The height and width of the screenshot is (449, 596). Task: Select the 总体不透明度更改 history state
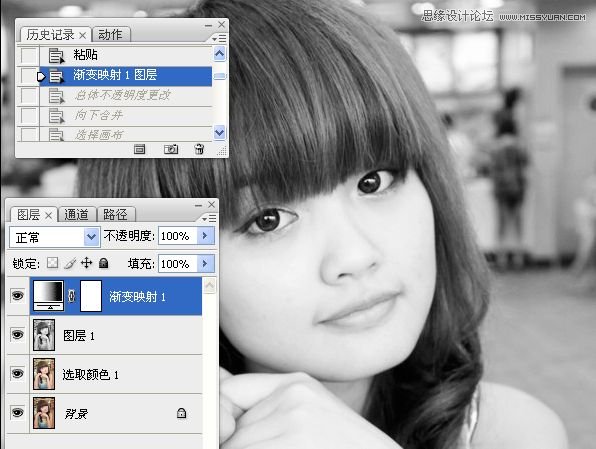[125, 96]
